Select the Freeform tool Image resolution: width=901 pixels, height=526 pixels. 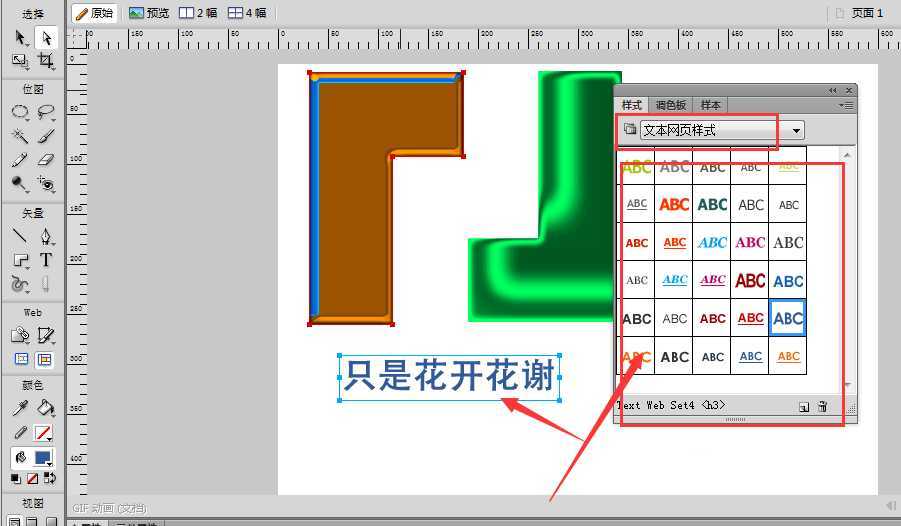(x=21, y=283)
